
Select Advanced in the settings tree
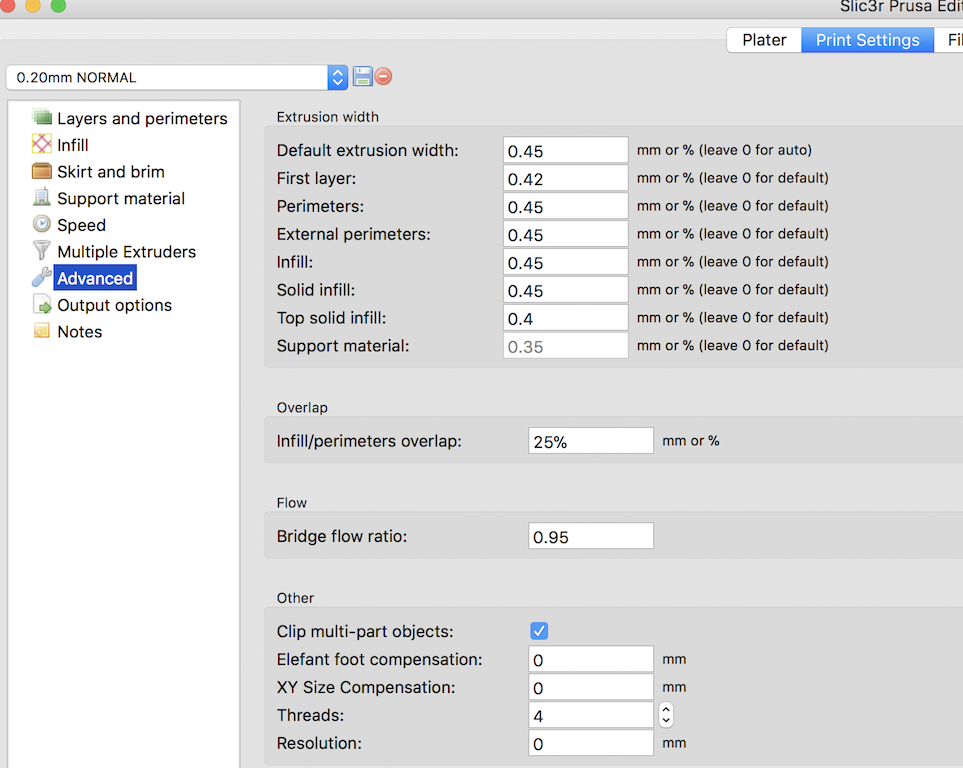[x=95, y=278]
